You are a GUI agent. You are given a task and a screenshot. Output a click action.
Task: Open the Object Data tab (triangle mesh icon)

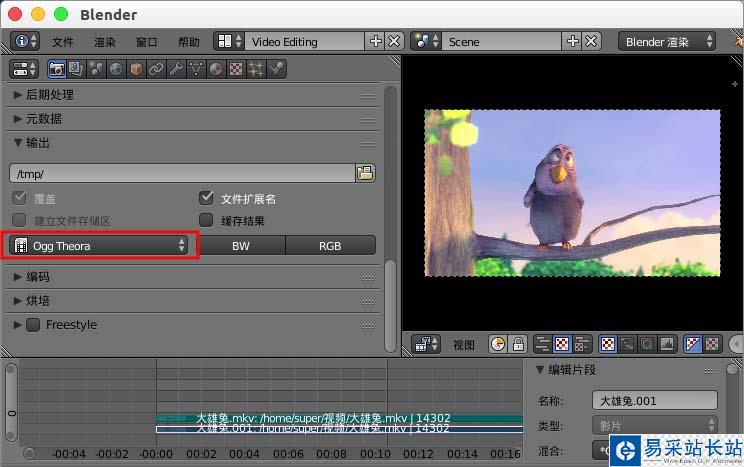coord(195,69)
